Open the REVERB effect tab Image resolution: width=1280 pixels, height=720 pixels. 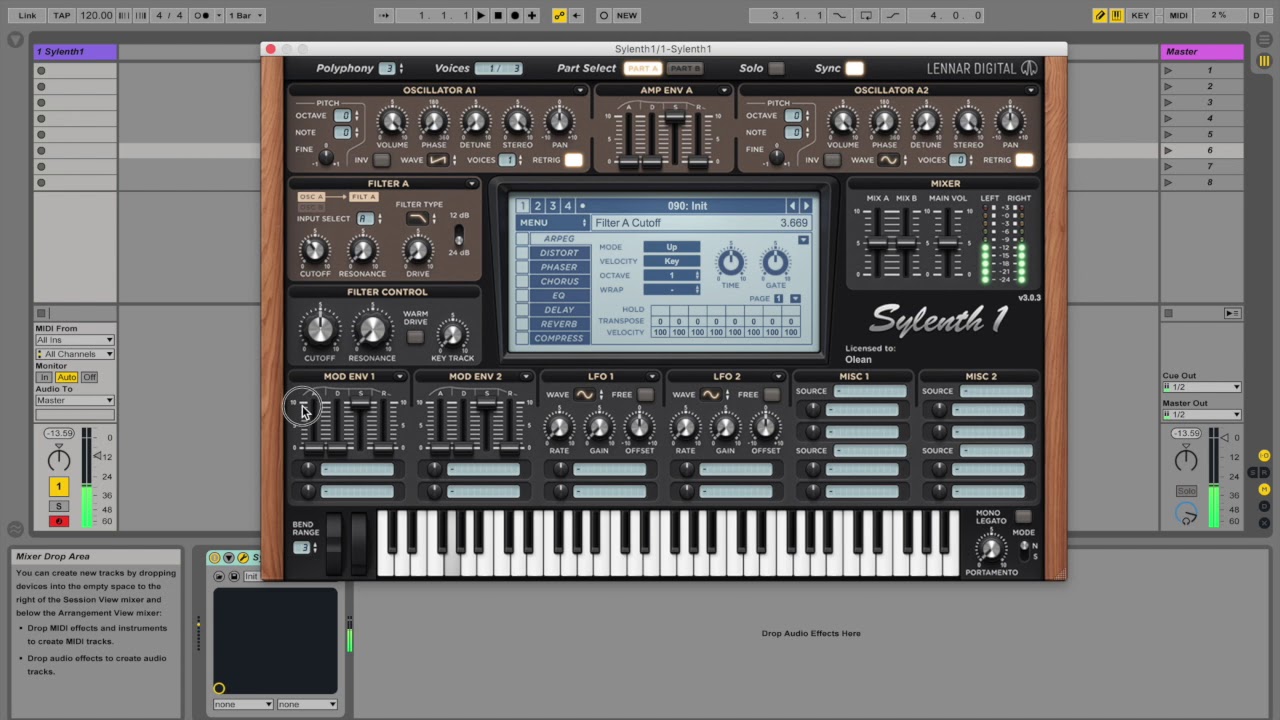click(559, 324)
